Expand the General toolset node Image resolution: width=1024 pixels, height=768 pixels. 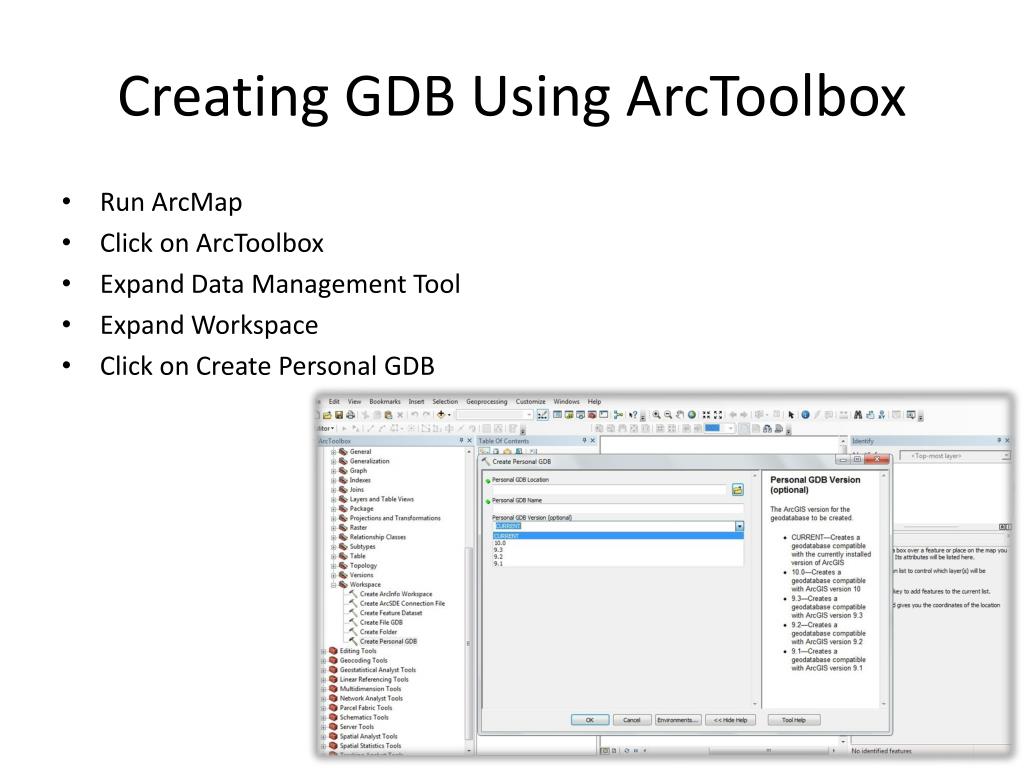coord(333,452)
